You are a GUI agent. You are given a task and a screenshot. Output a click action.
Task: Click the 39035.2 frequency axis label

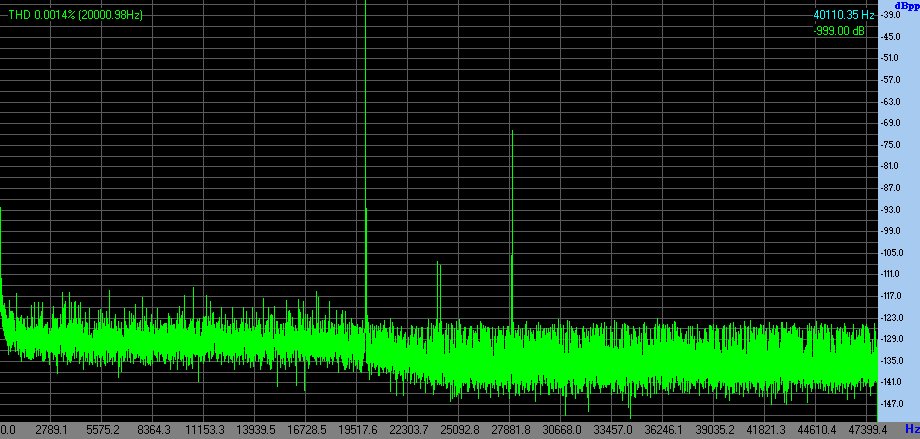tap(715, 430)
